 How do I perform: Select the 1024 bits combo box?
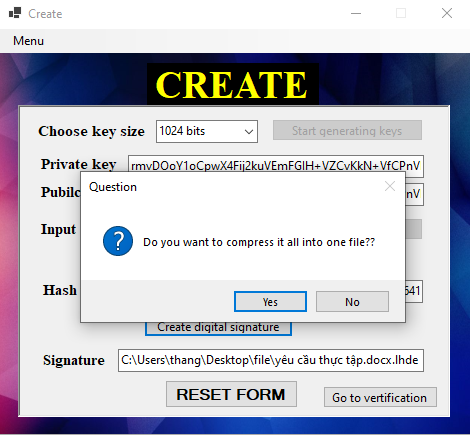pos(207,131)
